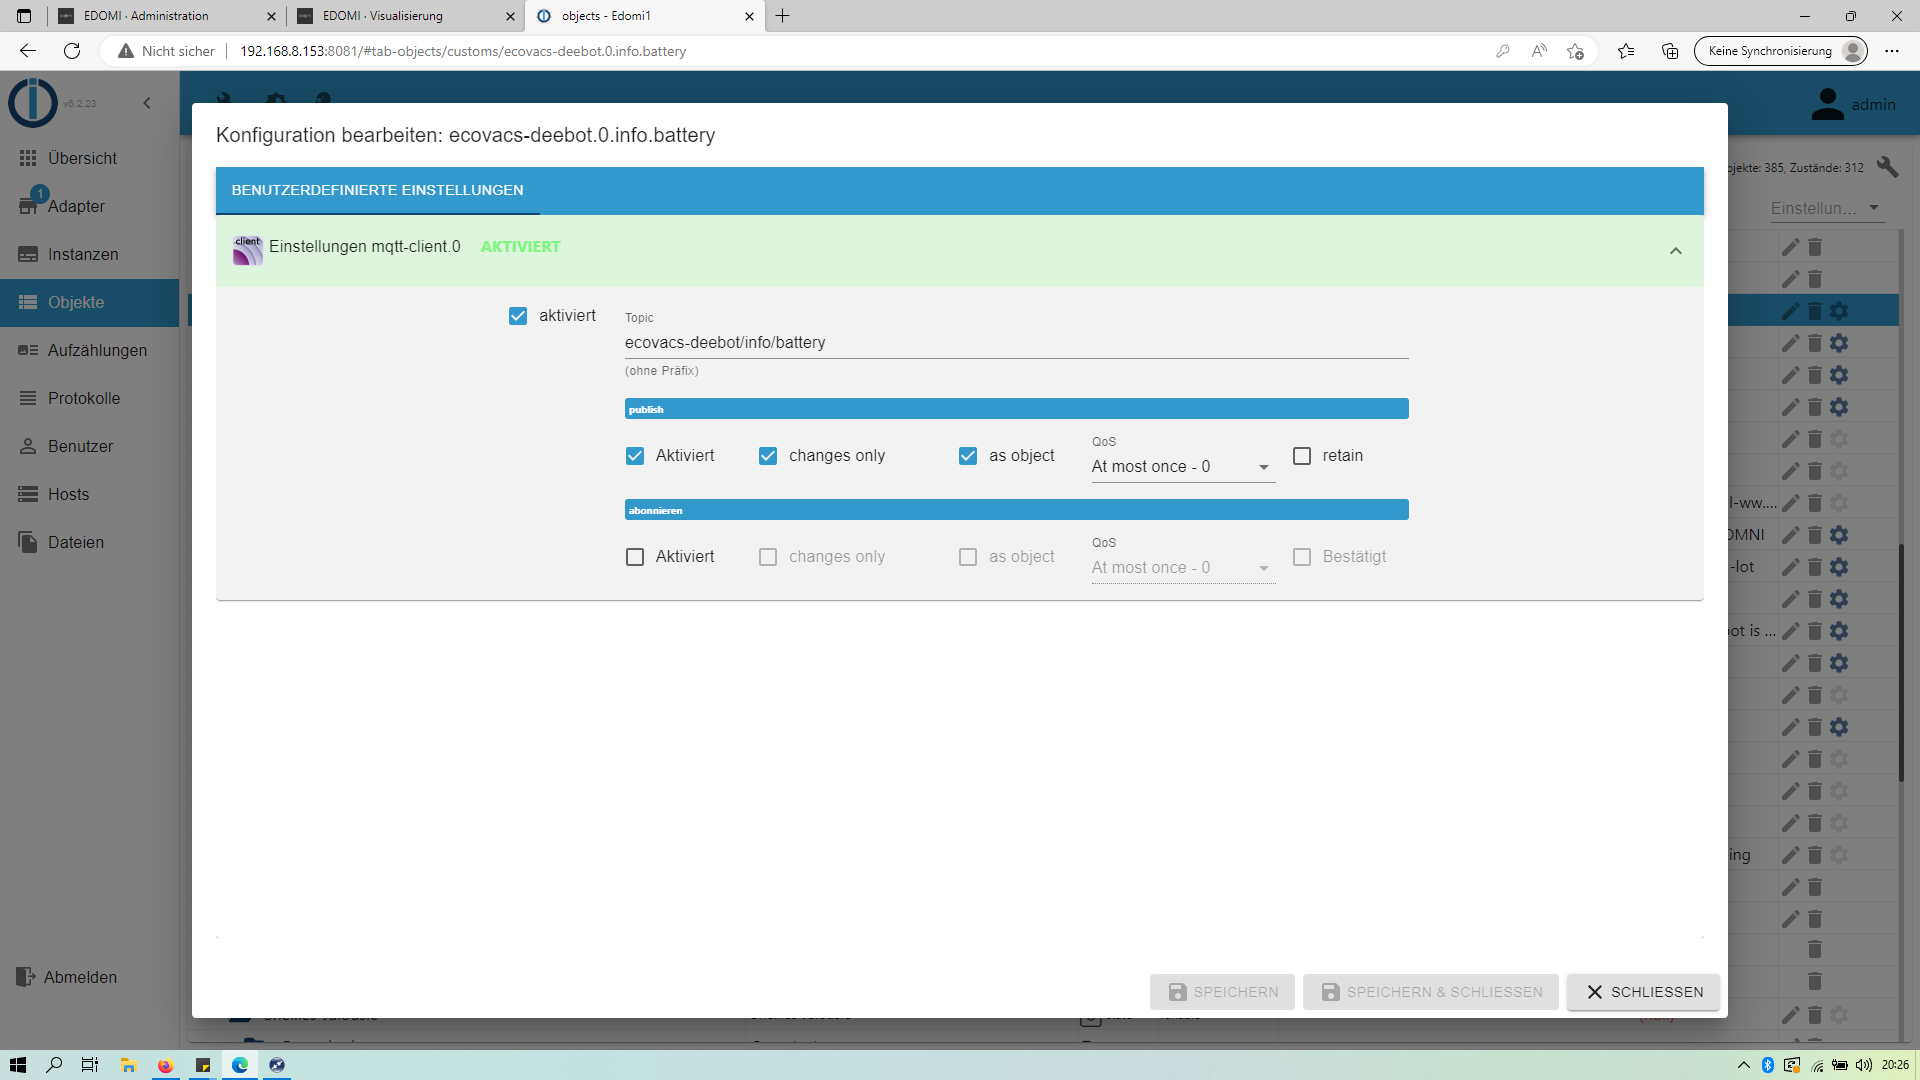This screenshot has height=1080, width=1920.
Task: Open the publish QoS dropdown
Action: point(1182,467)
